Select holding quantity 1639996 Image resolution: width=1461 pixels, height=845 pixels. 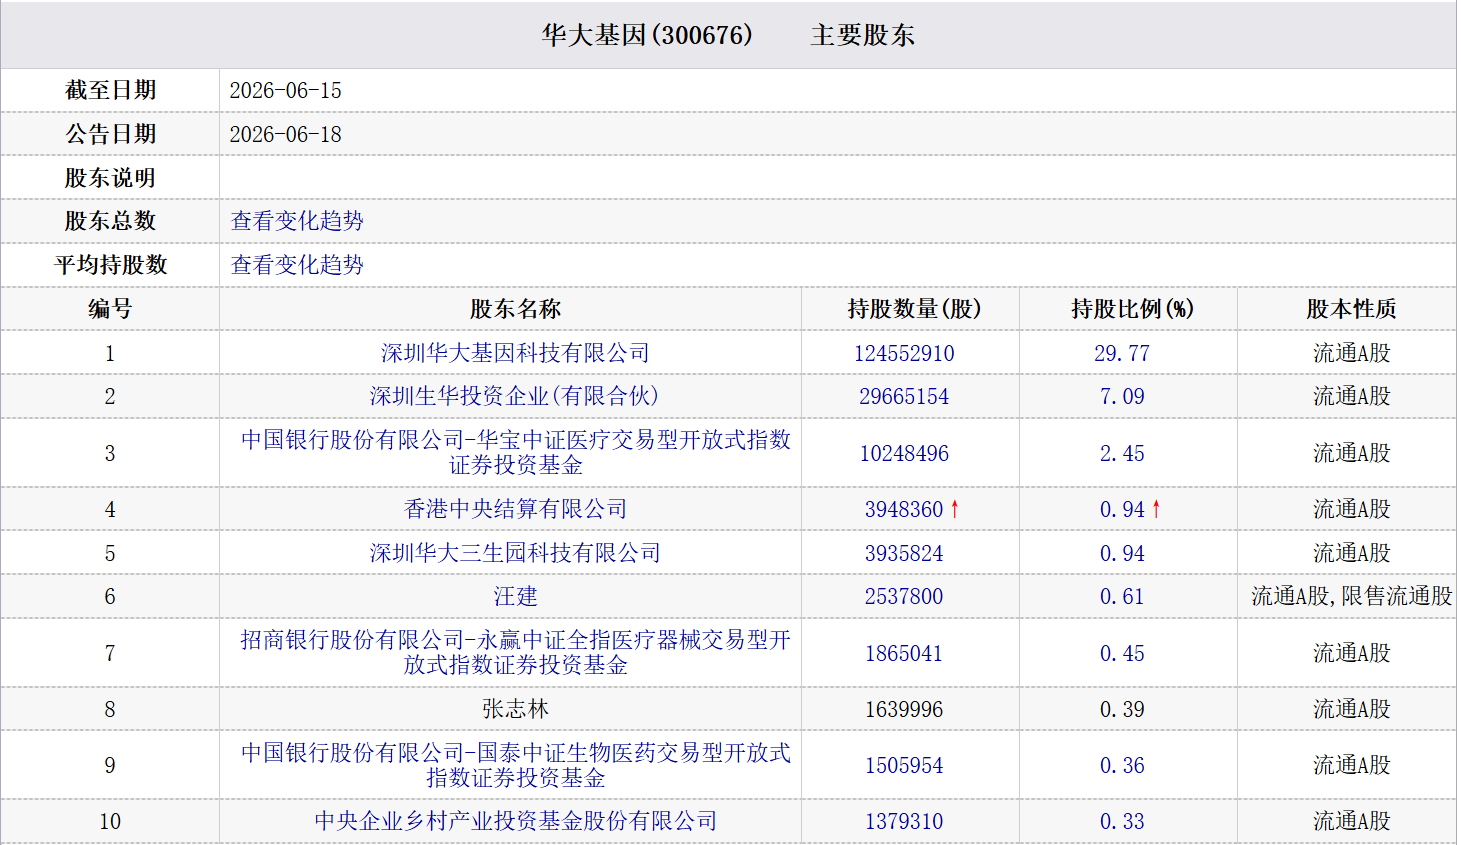pos(904,709)
